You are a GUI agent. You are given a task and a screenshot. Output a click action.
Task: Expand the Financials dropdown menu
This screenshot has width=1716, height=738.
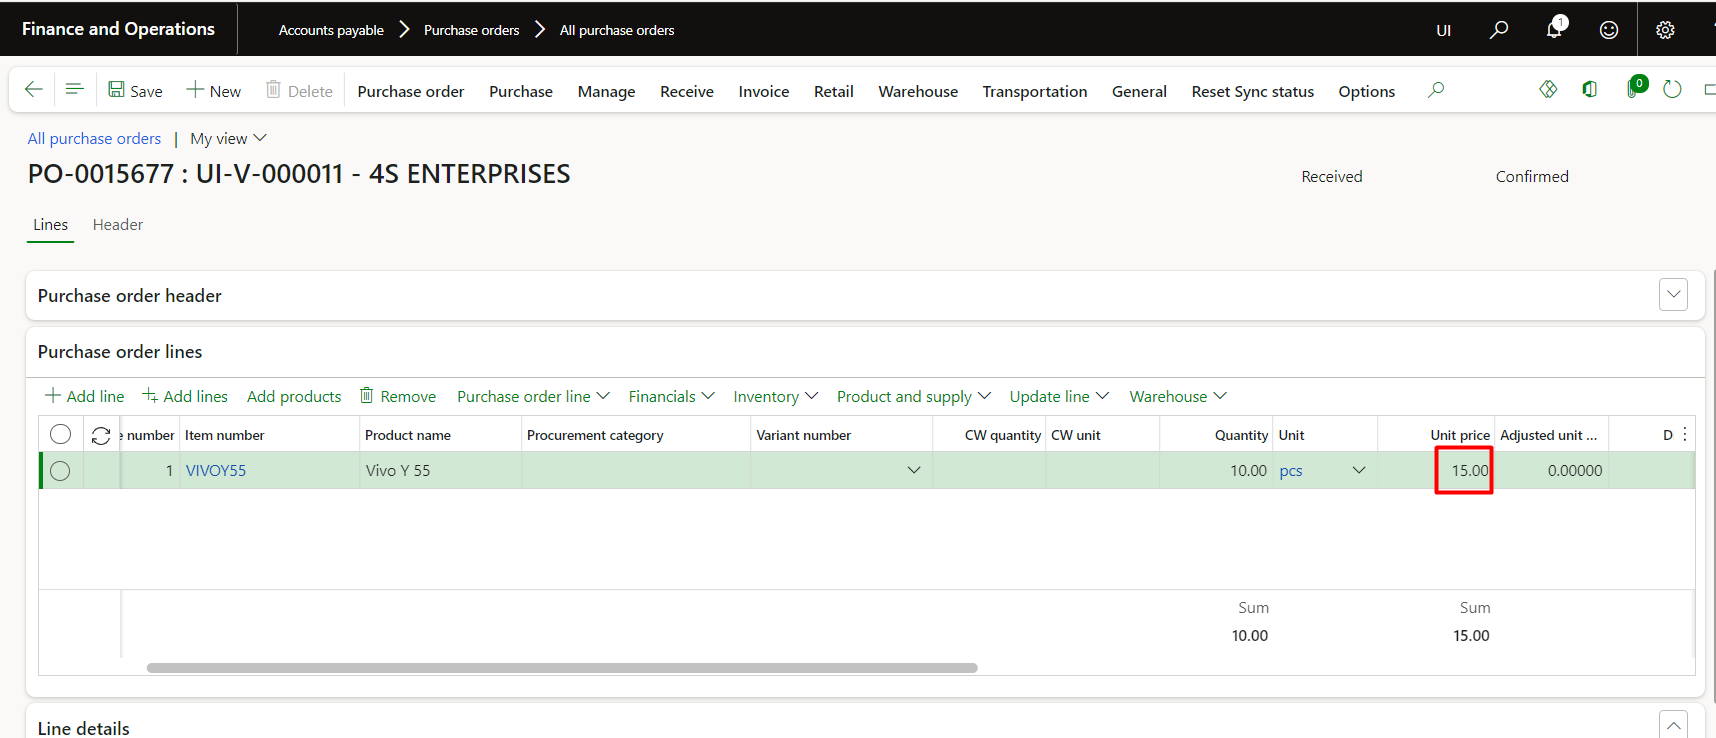pyautogui.click(x=671, y=396)
